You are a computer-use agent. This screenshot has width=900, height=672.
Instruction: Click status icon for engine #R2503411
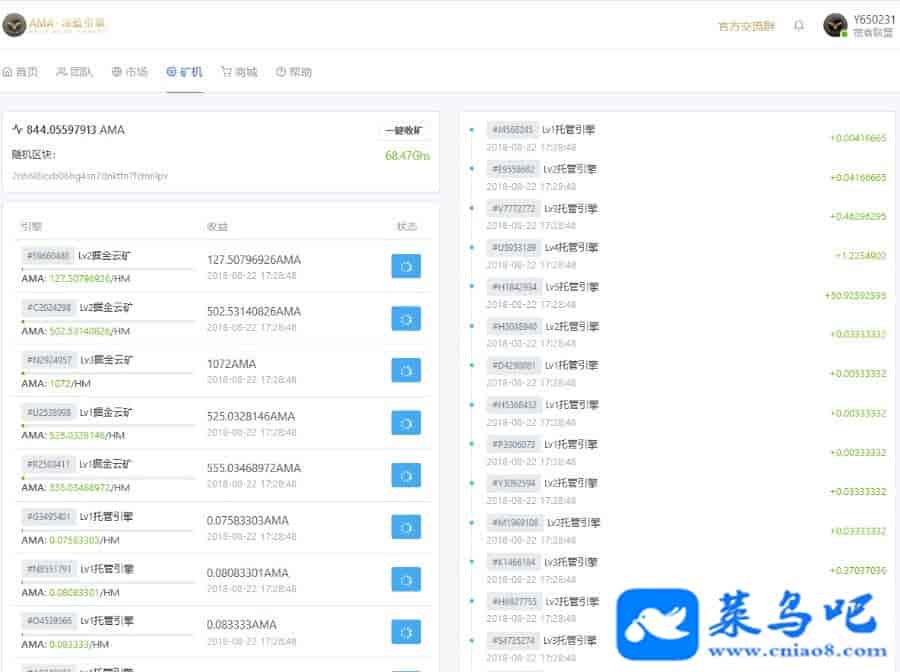(405, 475)
